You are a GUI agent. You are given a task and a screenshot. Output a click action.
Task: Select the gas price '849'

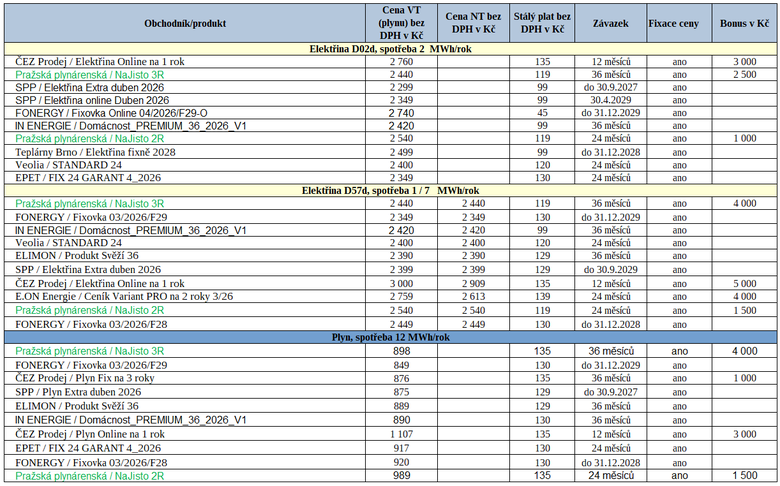pos(401,365)
